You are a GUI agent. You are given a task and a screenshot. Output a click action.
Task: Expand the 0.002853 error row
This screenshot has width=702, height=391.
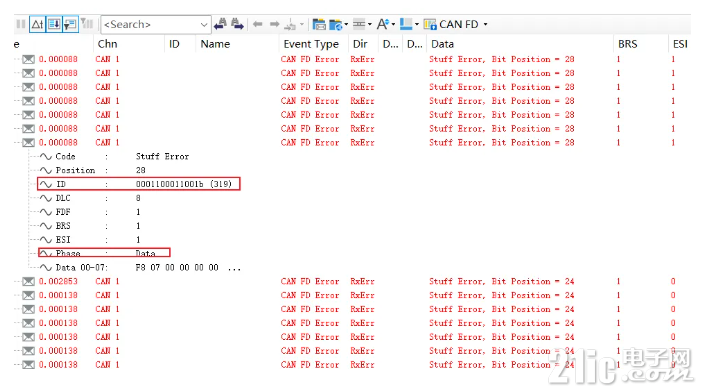point(17,281)
